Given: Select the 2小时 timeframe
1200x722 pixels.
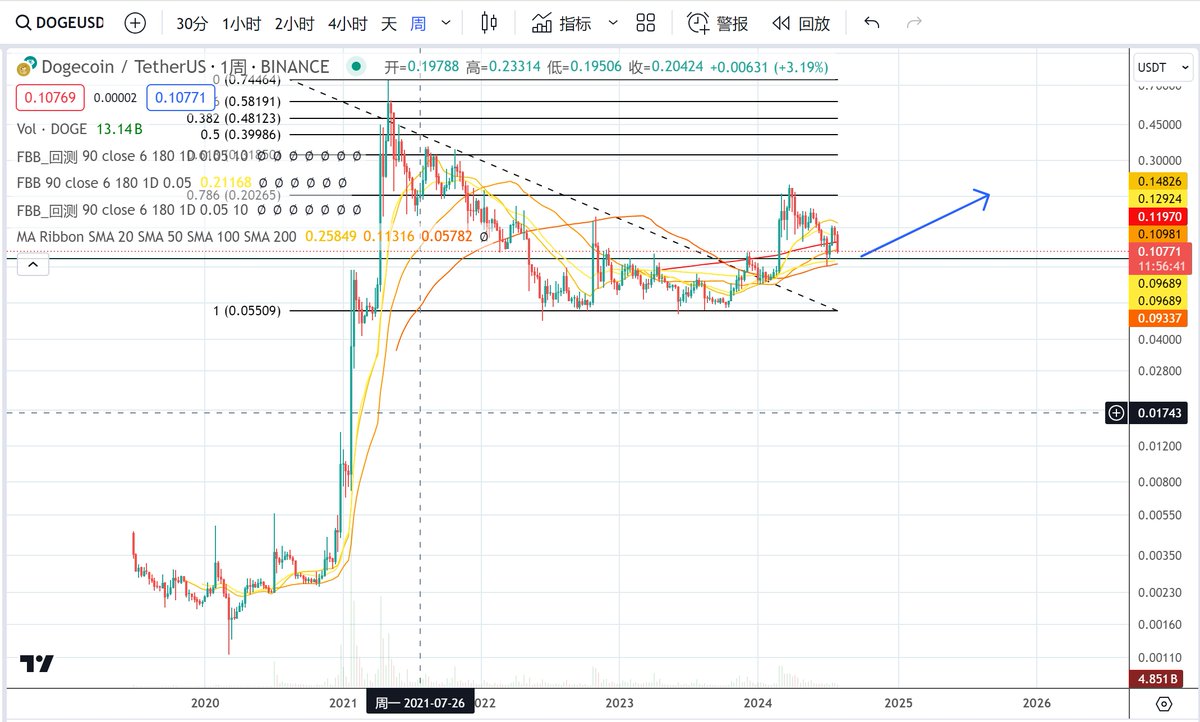Looking at the screenshot, I should [x=293, y=22].
